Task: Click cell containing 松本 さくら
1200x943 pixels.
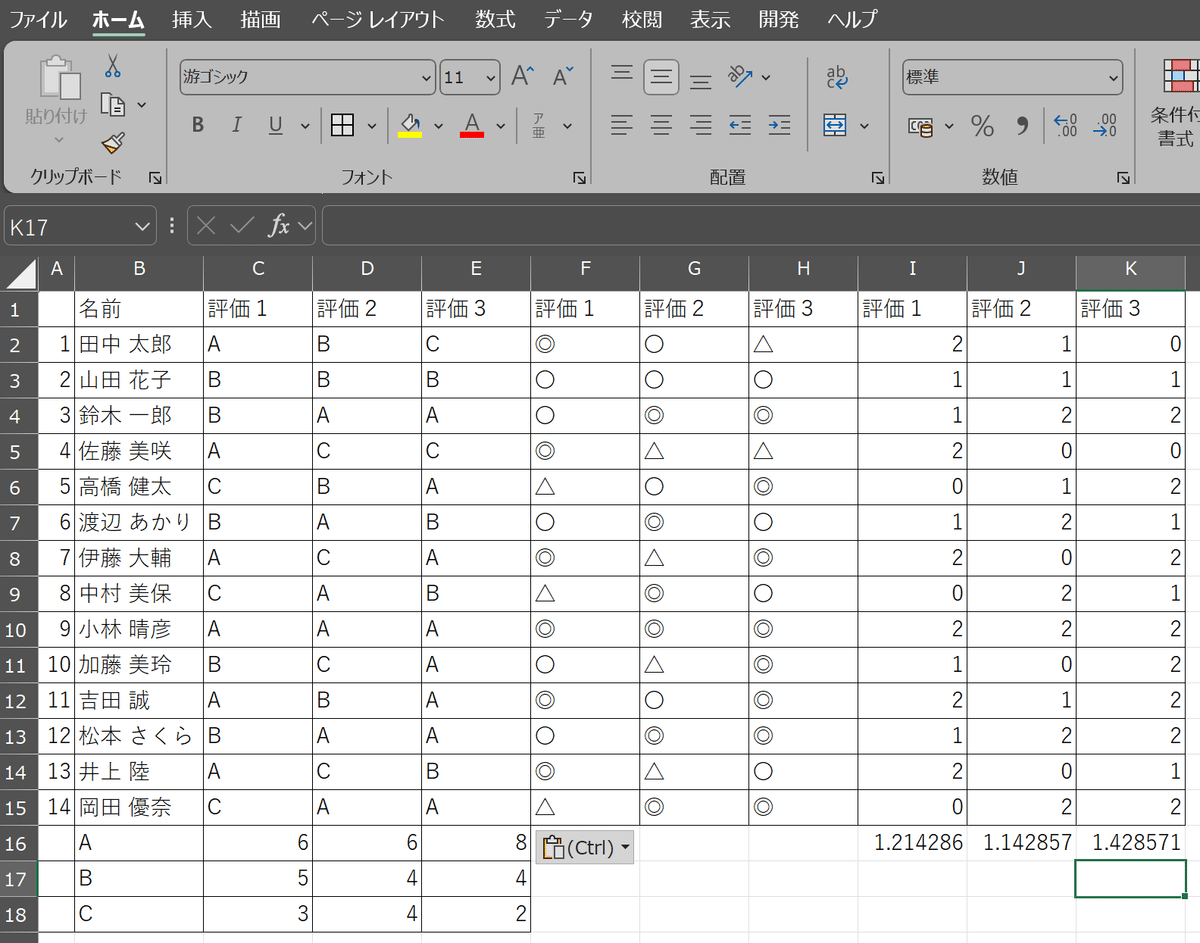Action: click(139, 736)
